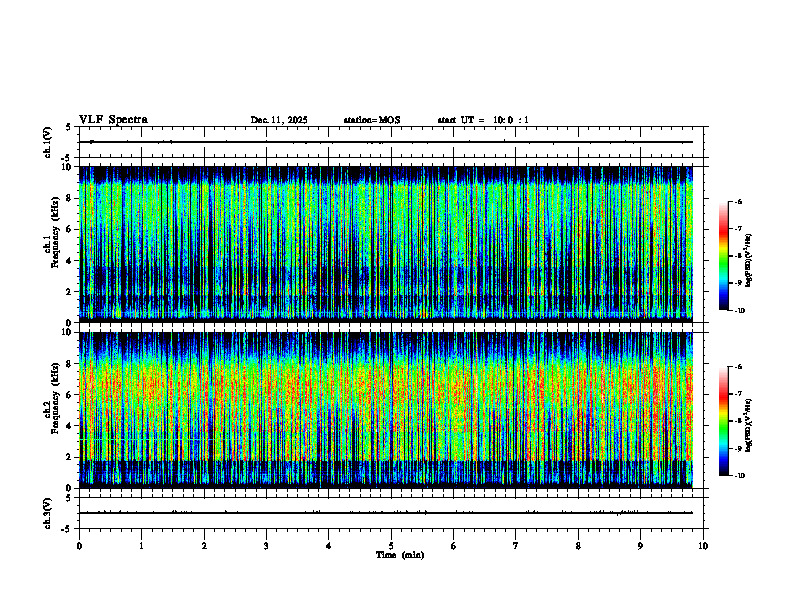The image size is (792, 612).
Task: Click the time axis tick label "10"
Action: coord(703,546)
